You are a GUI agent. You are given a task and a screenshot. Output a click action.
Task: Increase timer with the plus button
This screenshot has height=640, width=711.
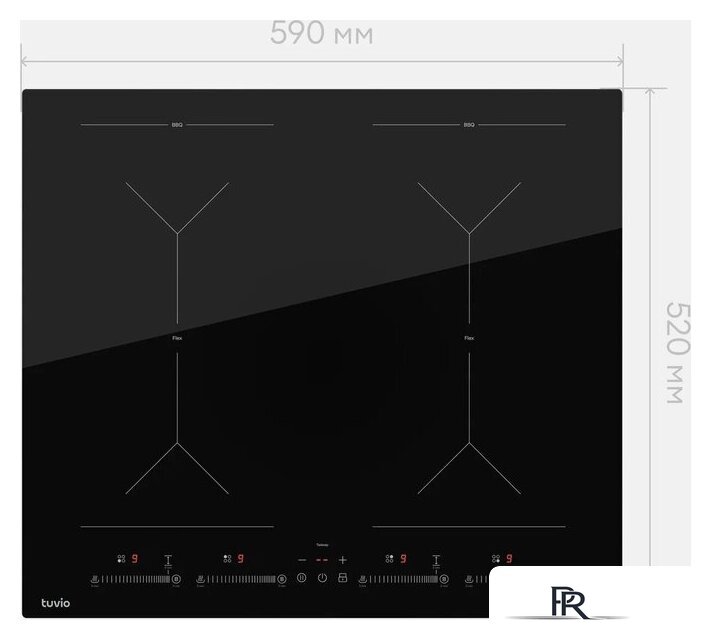tap(343, 560)
